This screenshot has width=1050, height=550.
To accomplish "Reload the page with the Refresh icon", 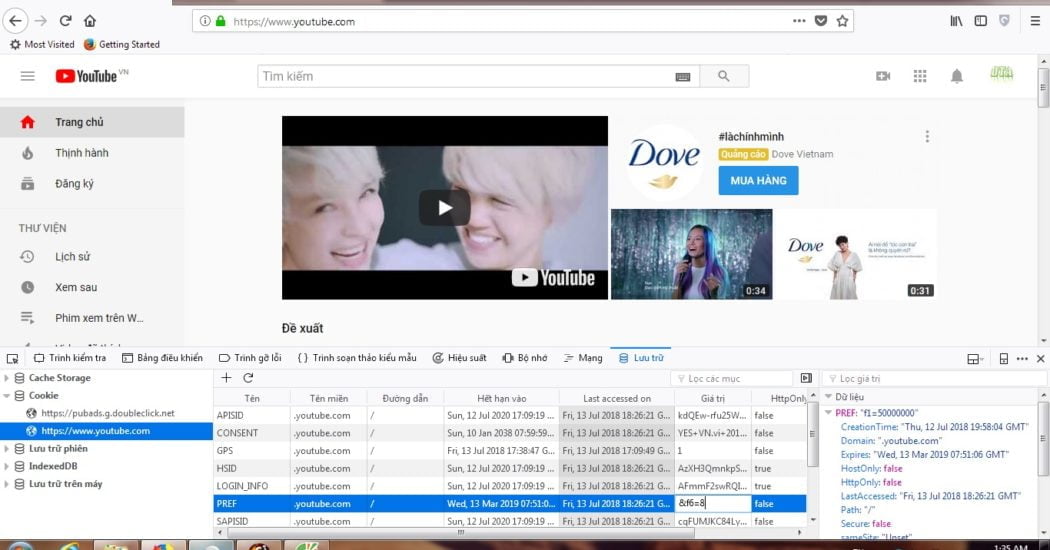I will (x=65, y=21).
